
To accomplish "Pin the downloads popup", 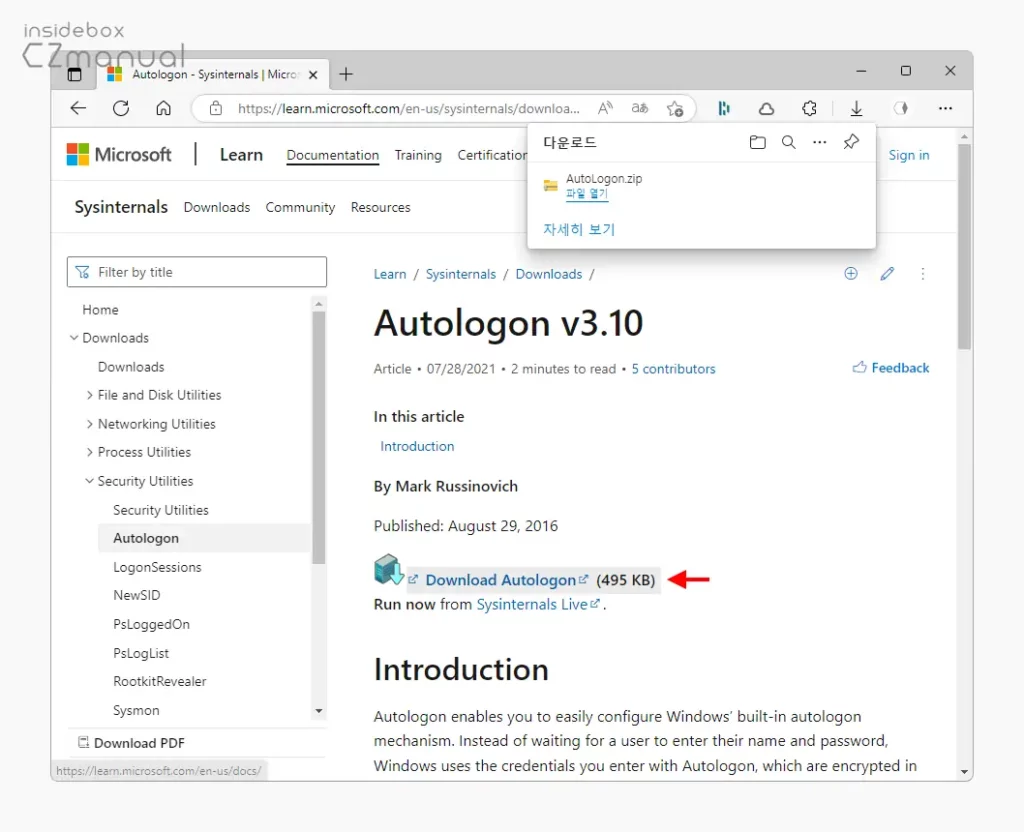I will pos(850,143).
